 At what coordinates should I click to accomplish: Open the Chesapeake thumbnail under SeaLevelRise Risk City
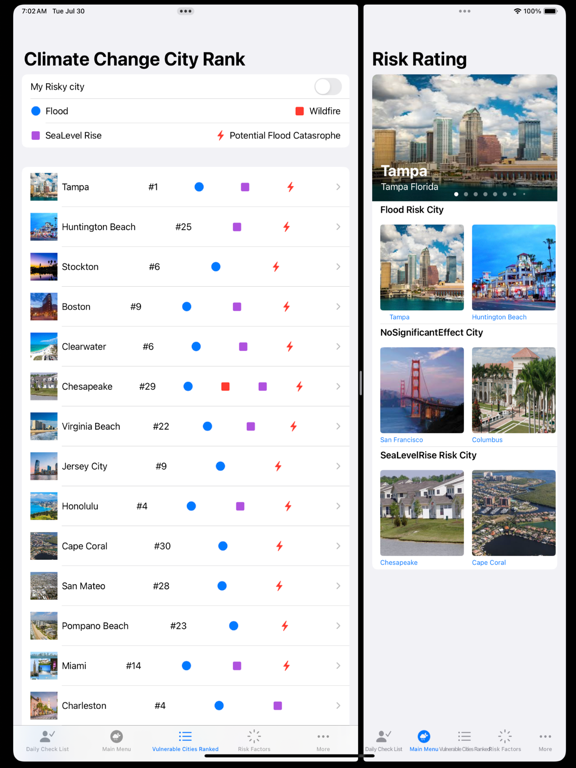pyautogui.click(x=422, y=513)
